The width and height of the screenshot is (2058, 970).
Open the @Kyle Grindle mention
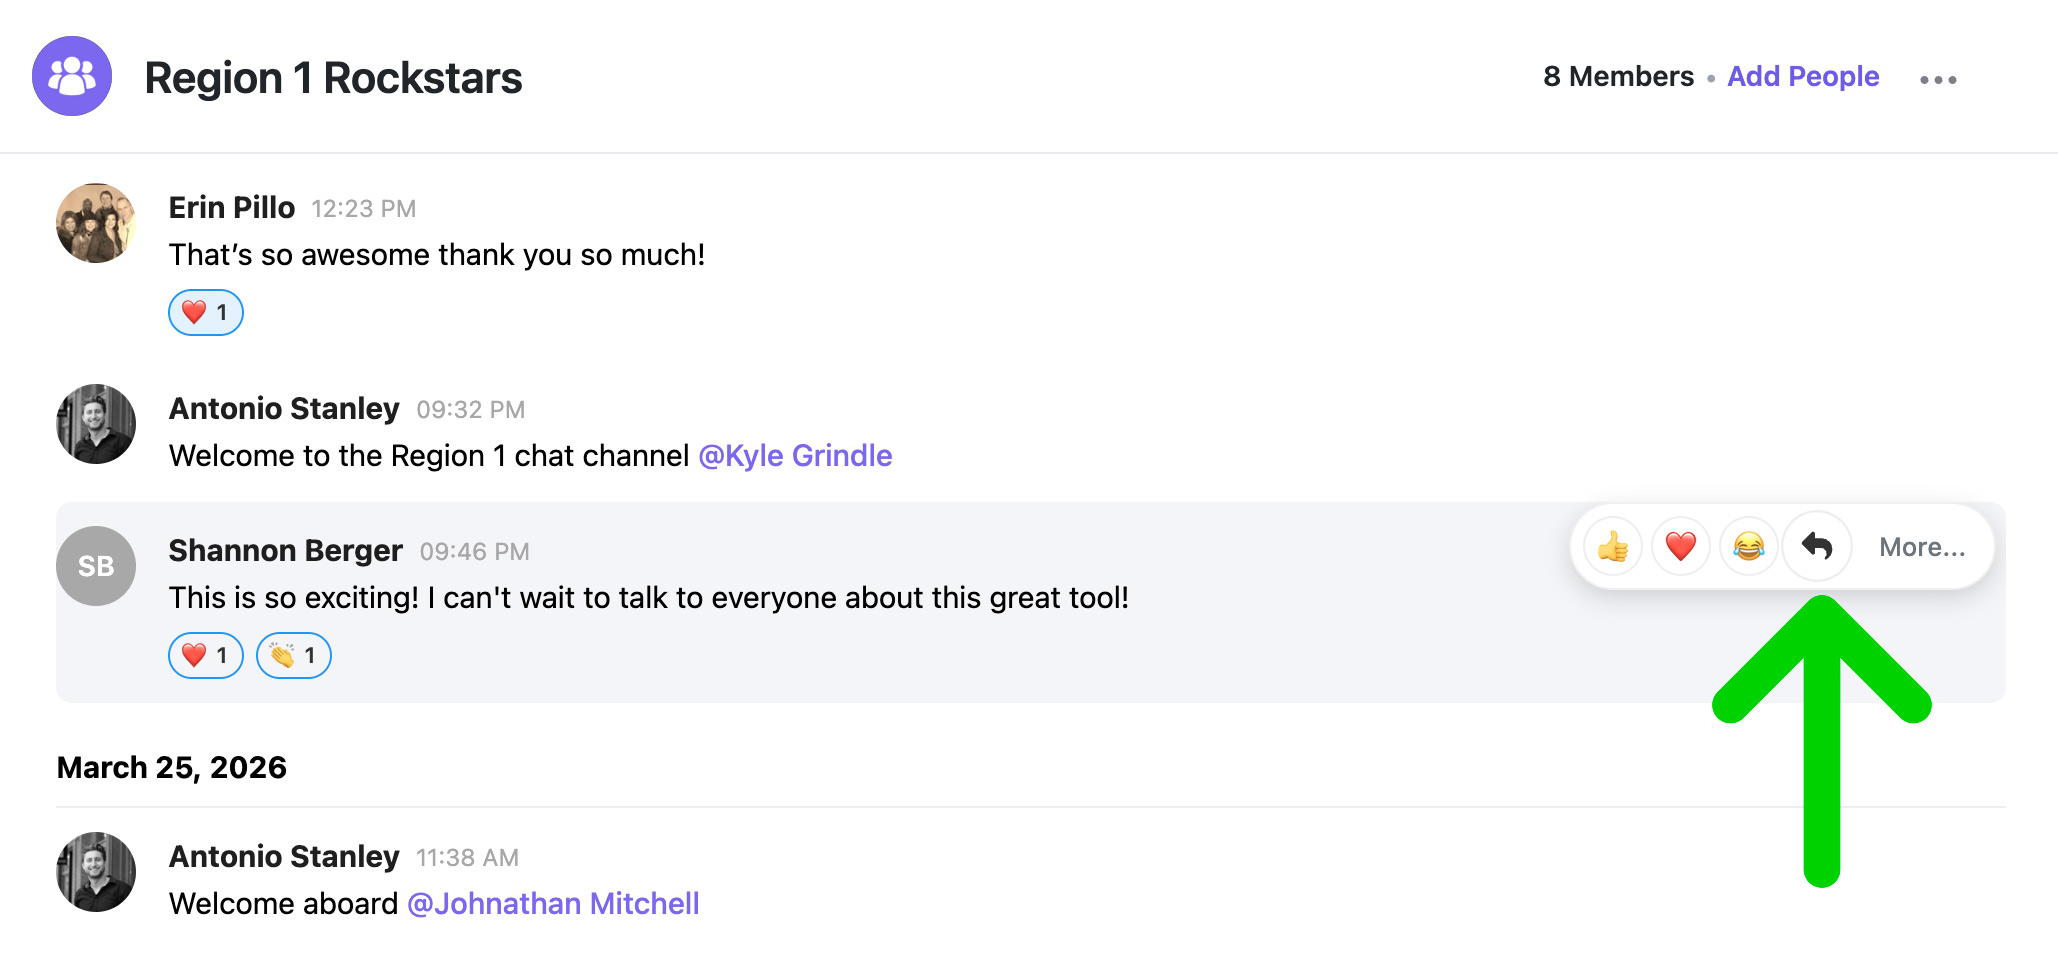coord(795,455)
